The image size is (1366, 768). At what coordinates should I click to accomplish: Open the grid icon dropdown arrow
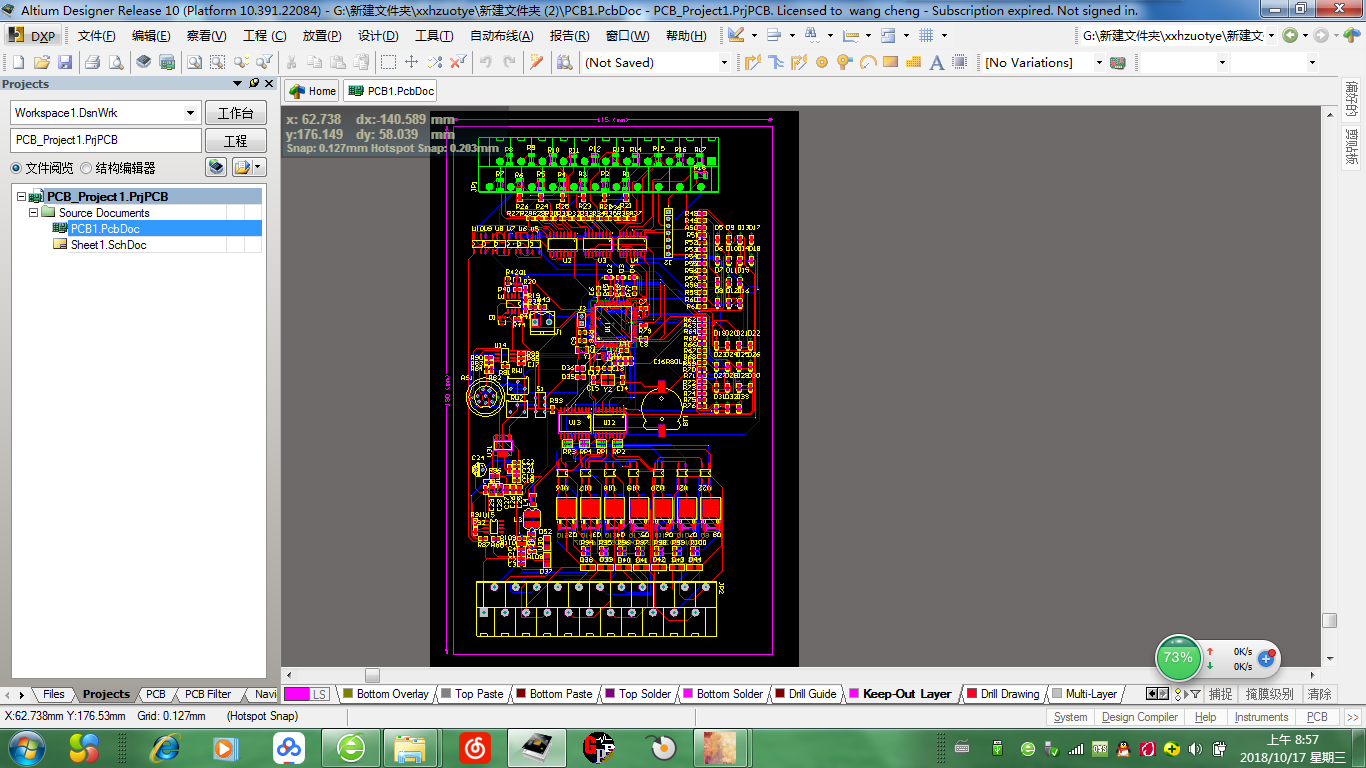944,35
